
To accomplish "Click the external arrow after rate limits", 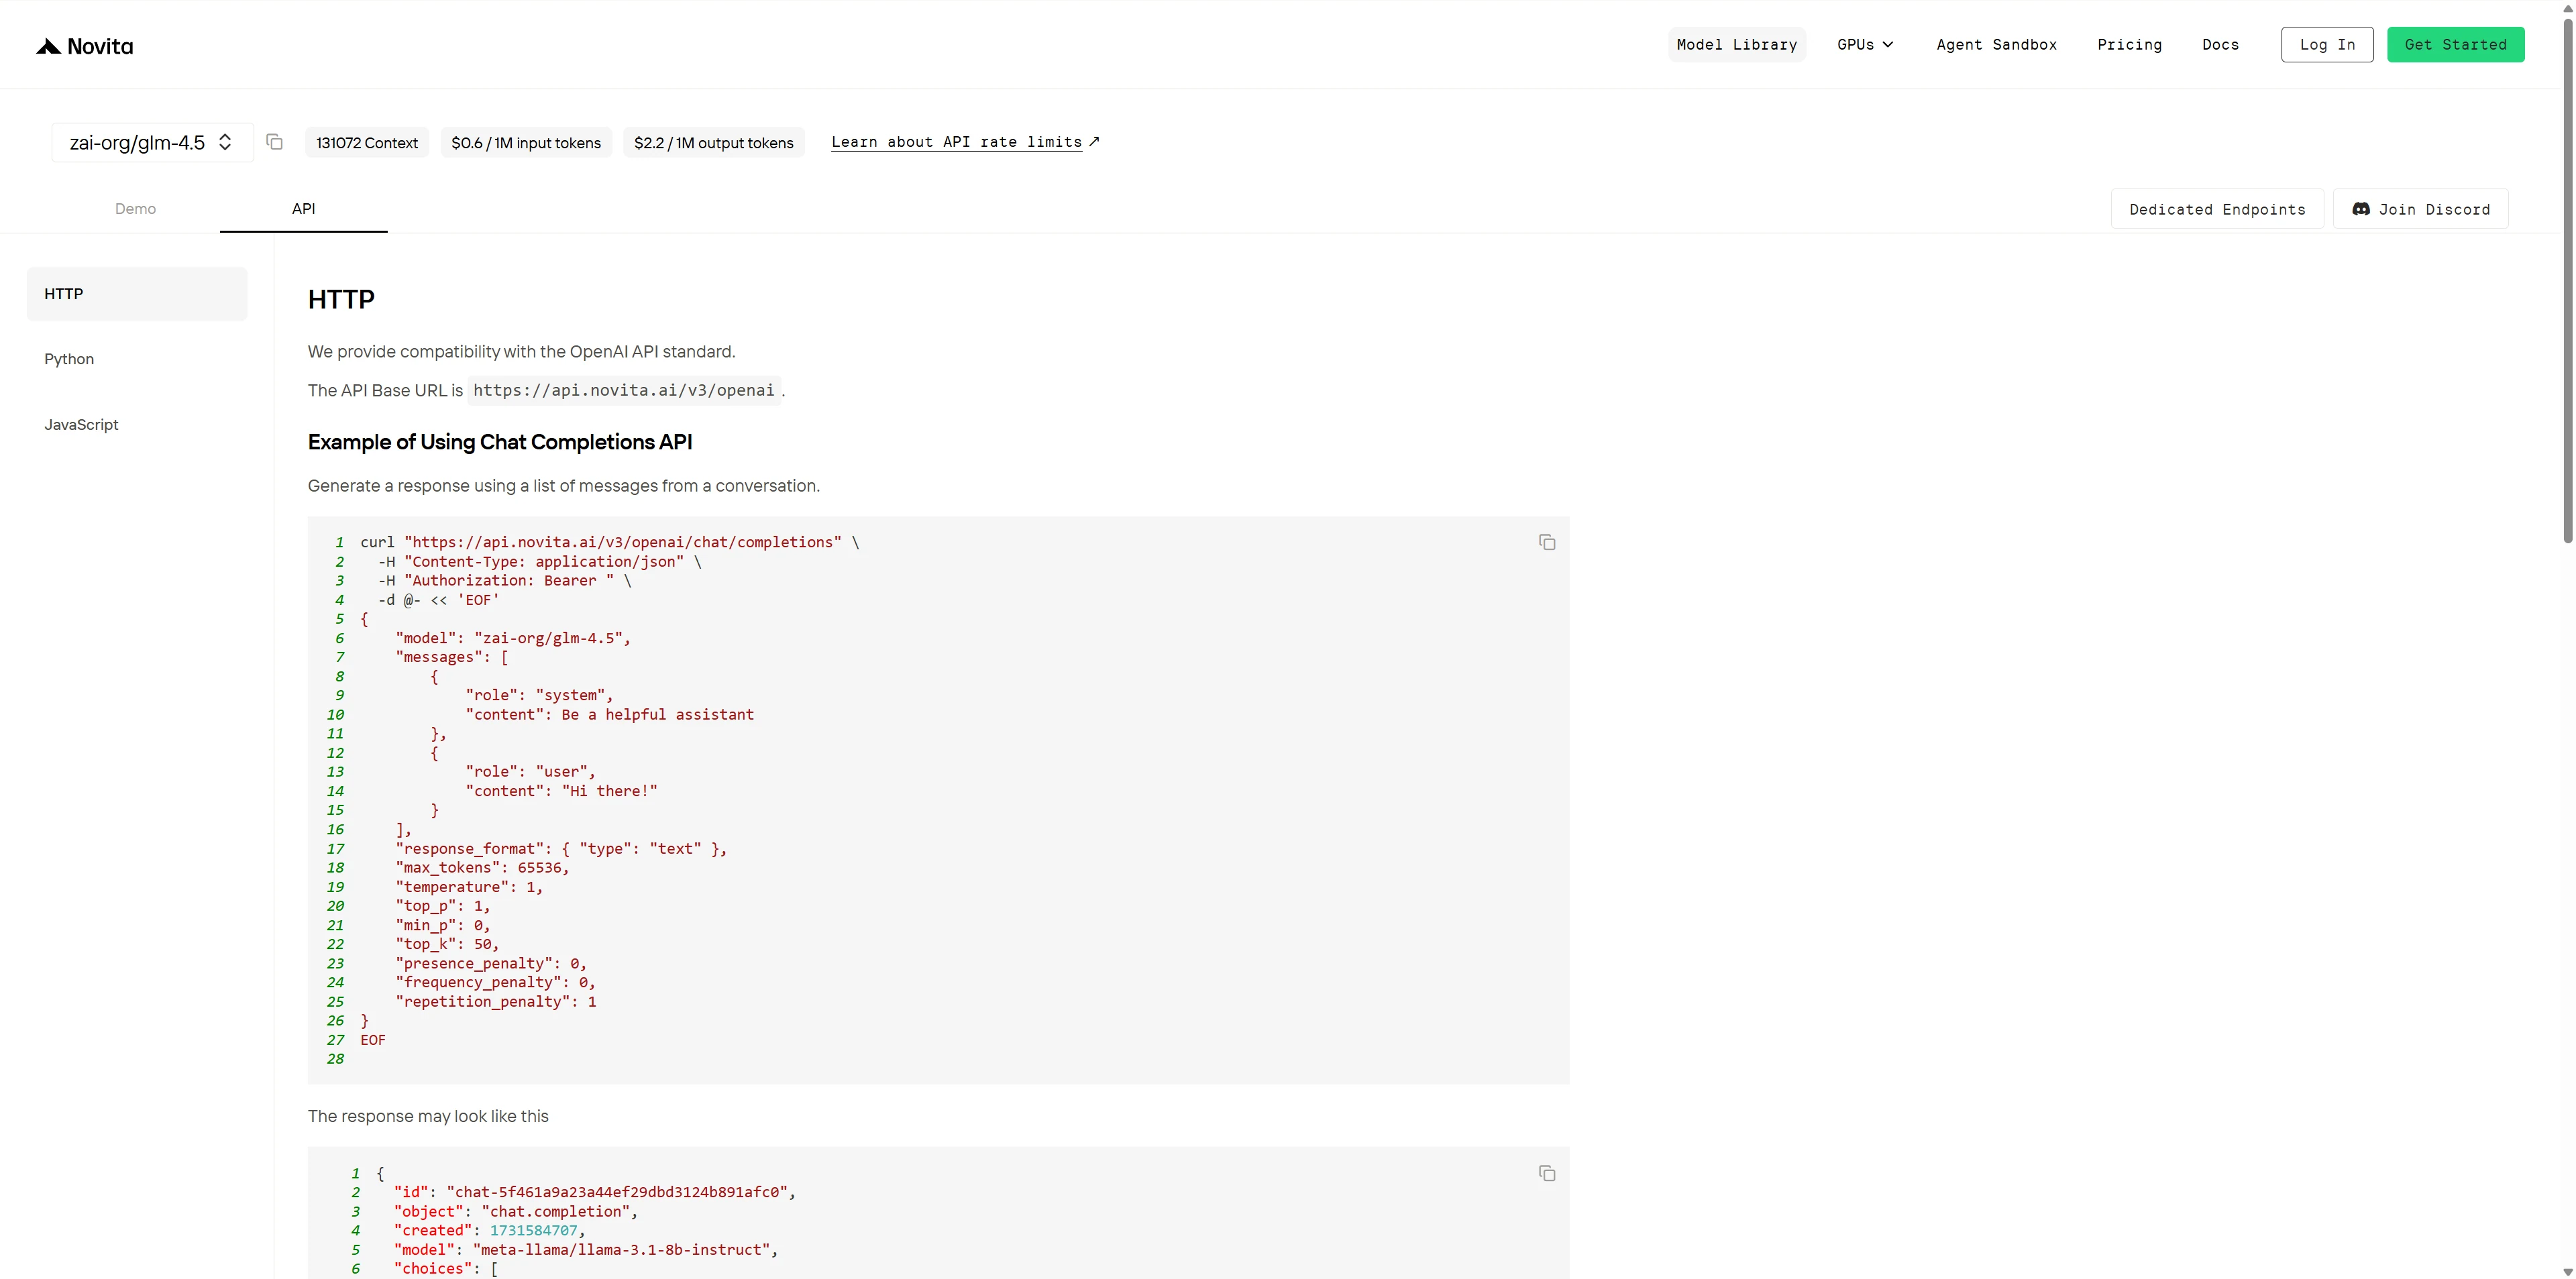I will [1094, 141].
